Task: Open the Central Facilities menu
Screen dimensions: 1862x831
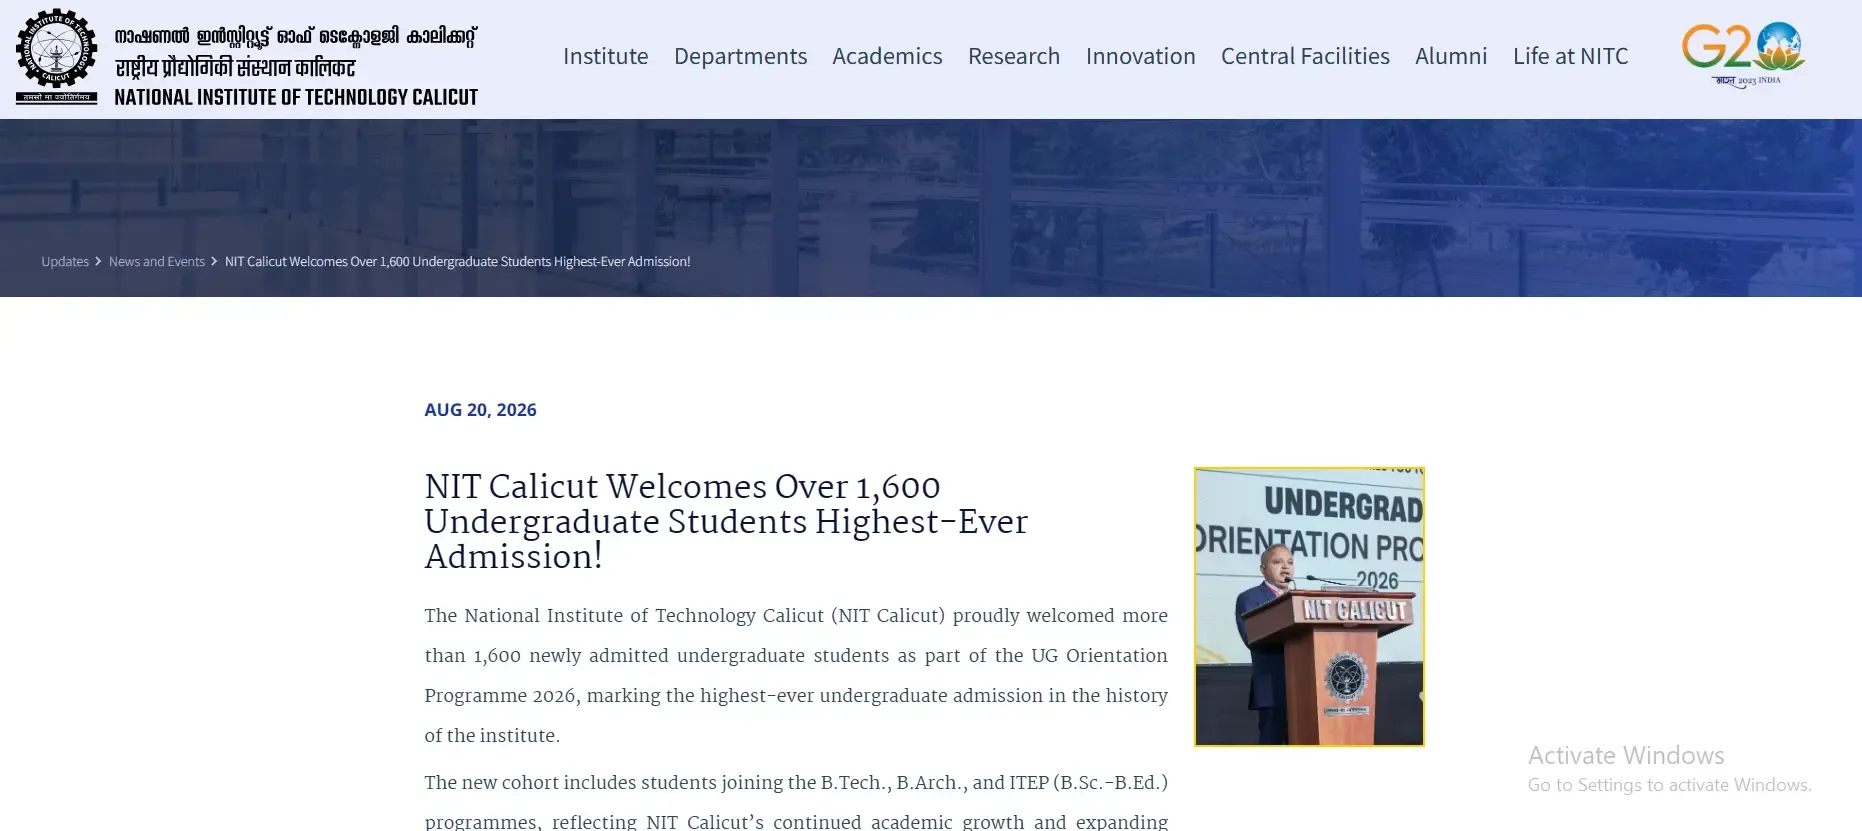Action: click(x=1305, y=56)
